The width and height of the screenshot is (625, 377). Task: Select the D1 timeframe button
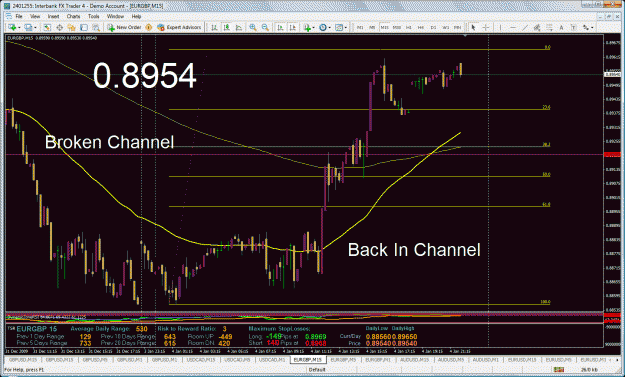[x=433, y=27]
